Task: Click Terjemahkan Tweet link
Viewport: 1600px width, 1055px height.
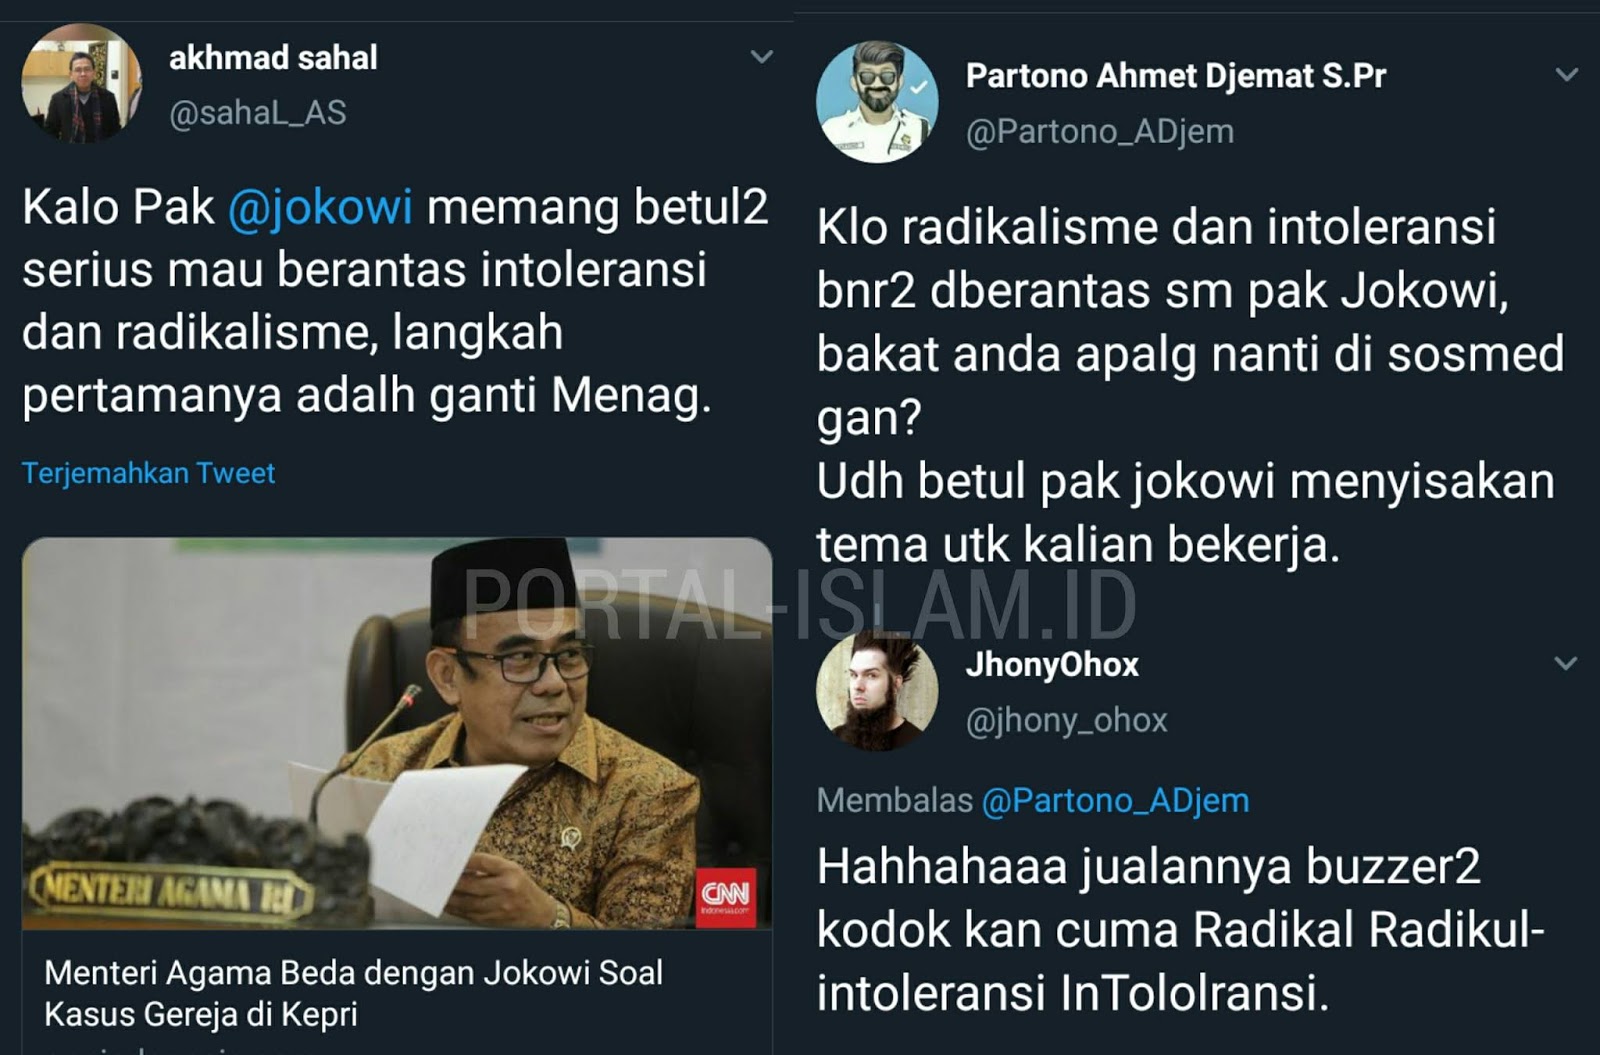Action: (x=148, y=473)
